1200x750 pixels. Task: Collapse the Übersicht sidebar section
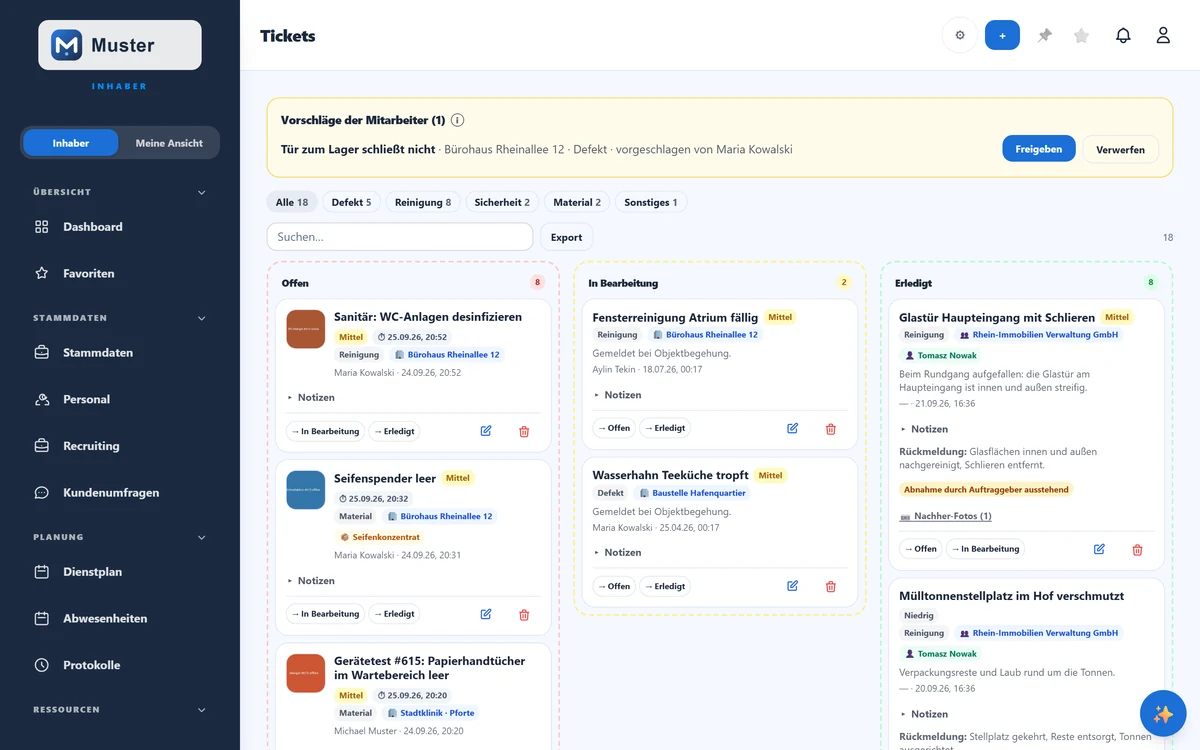pos(201,192)
